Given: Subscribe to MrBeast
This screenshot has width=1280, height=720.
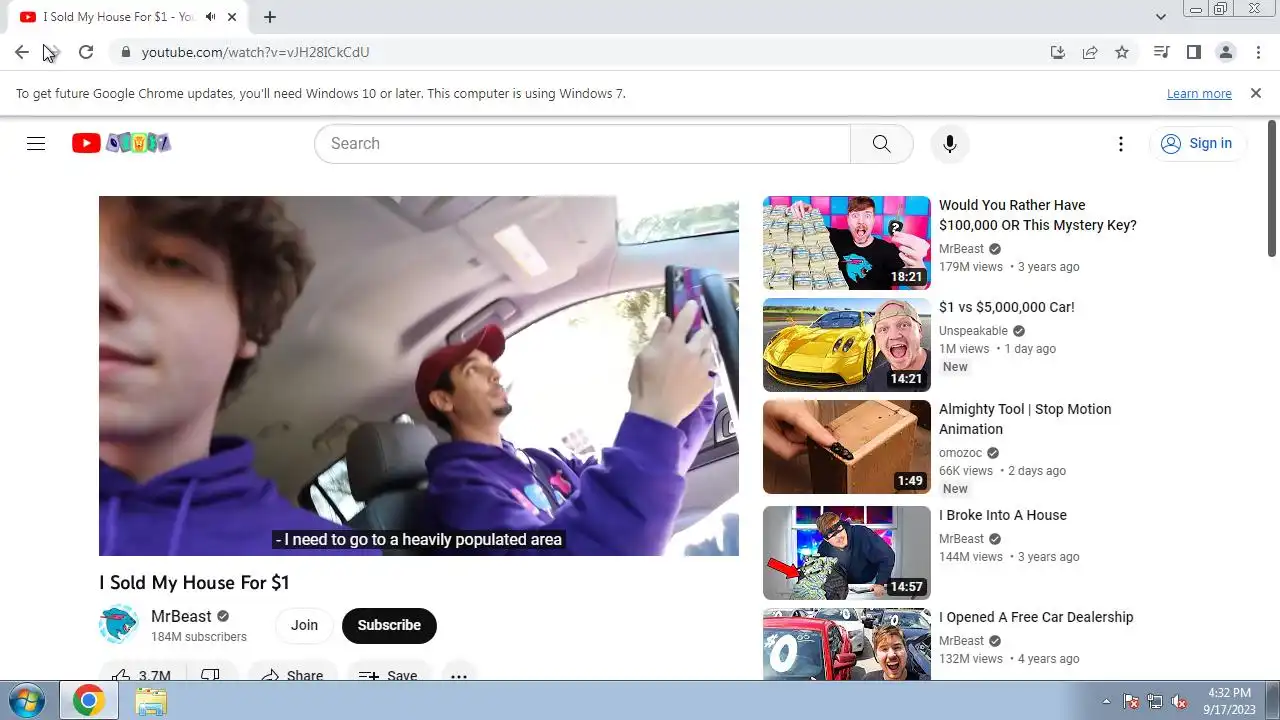Looking at the screenshot, I should click(x=389, y=625).
